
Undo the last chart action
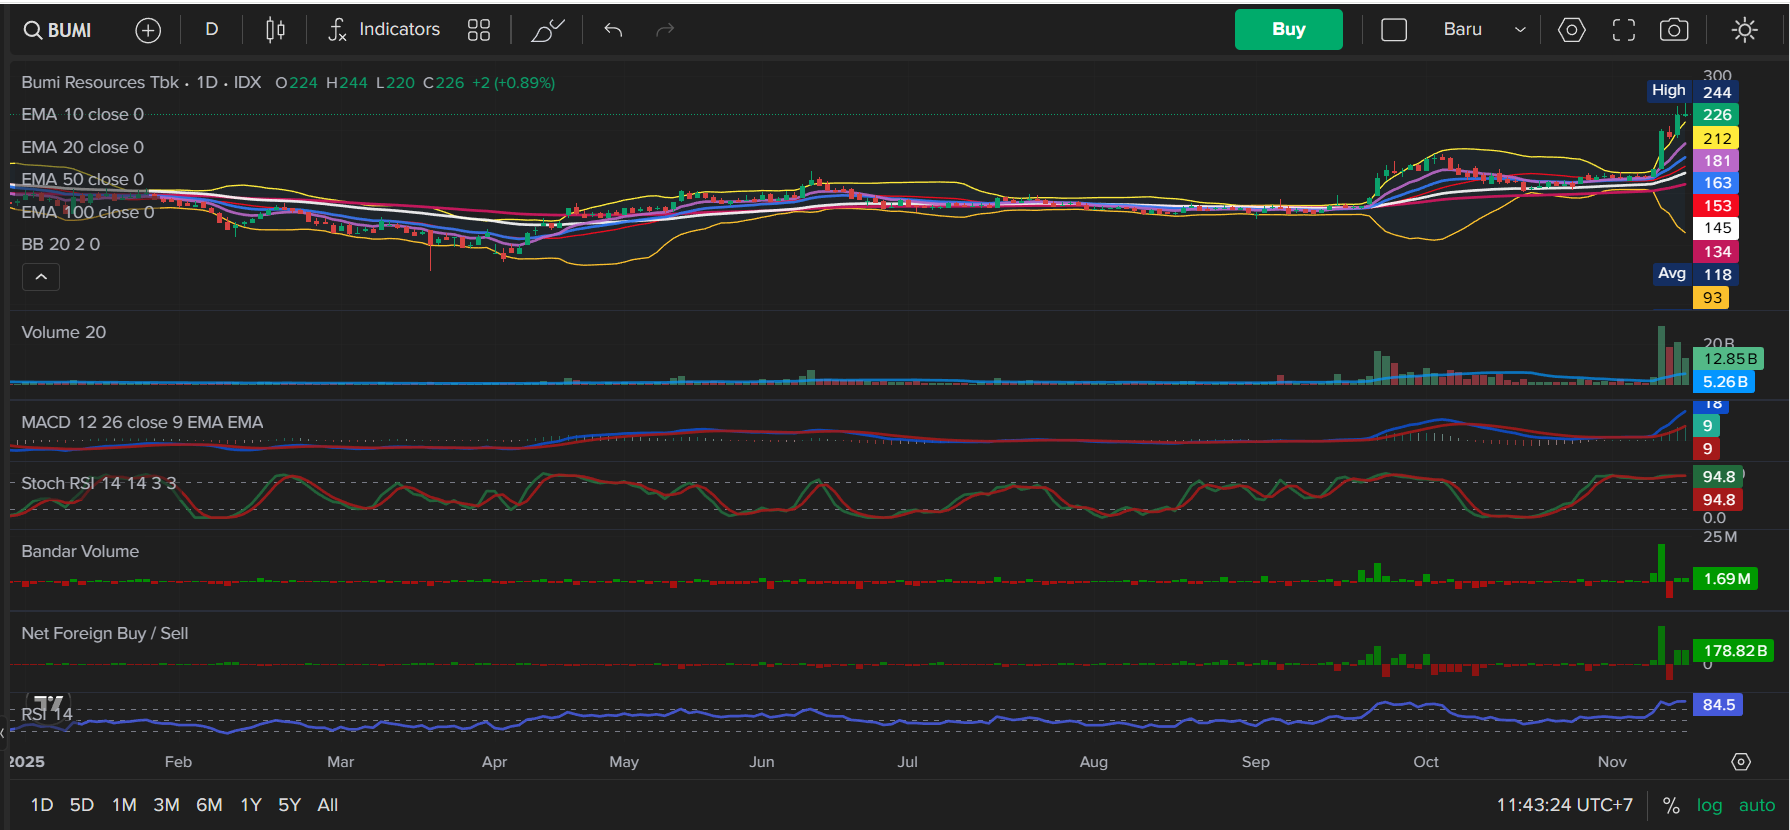click(613, 31)
